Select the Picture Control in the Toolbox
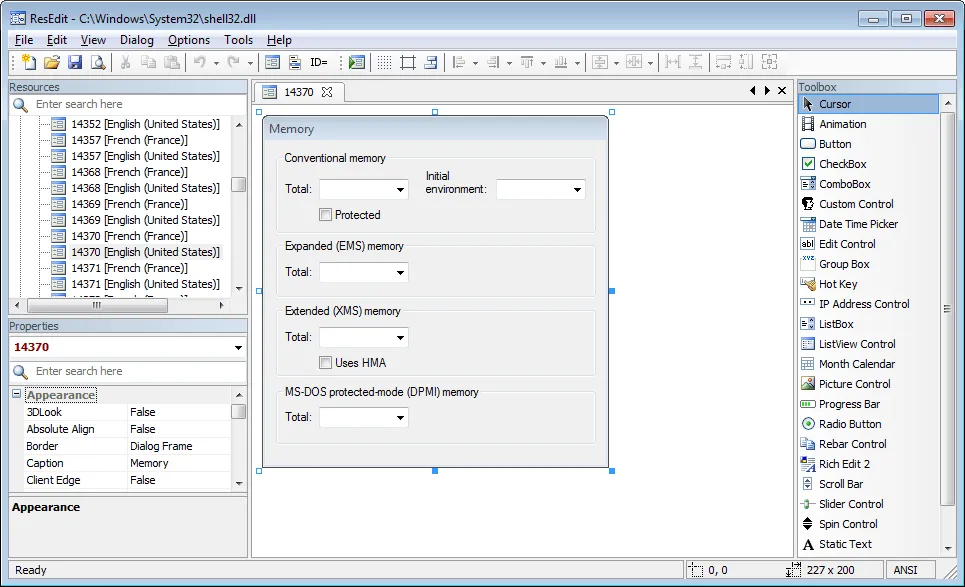965x587 pixels. pos(848,383)
